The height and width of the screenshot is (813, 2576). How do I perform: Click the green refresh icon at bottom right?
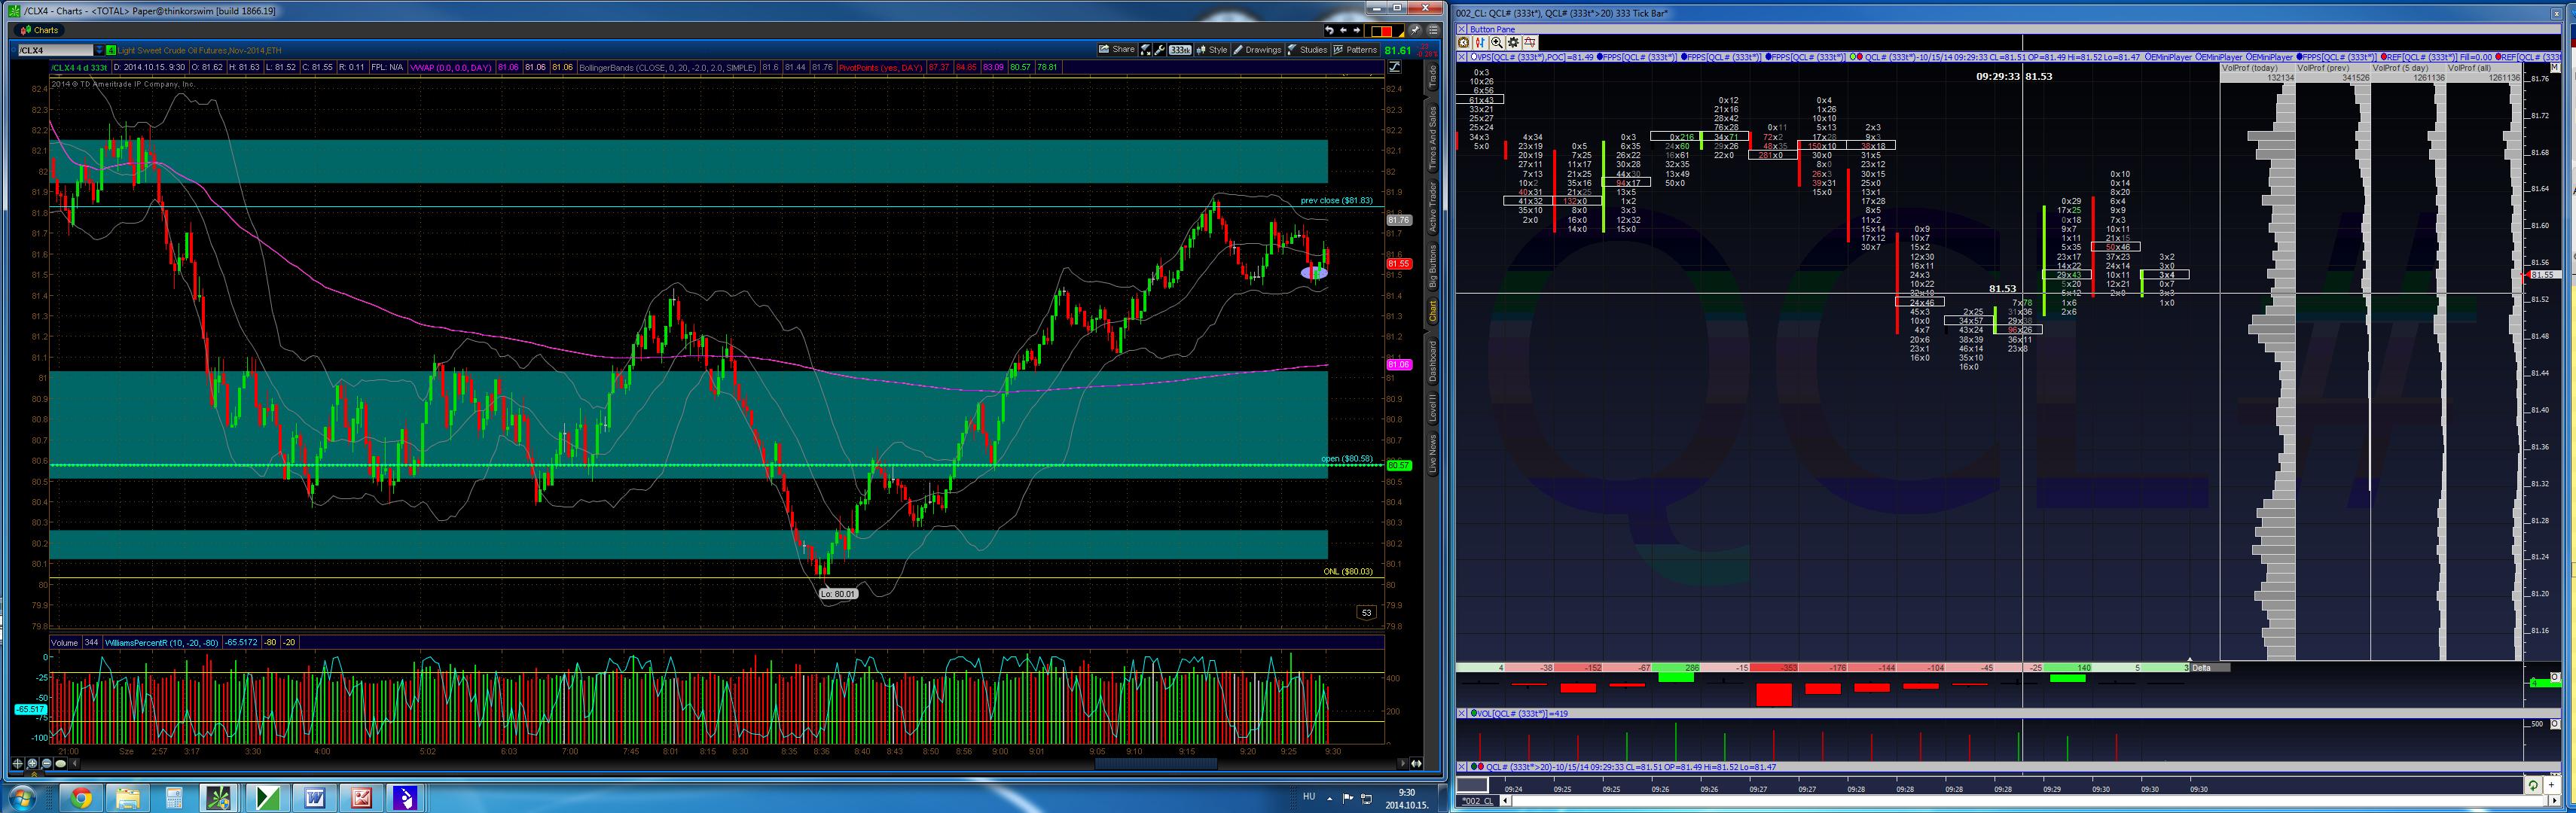(2534, 785)
